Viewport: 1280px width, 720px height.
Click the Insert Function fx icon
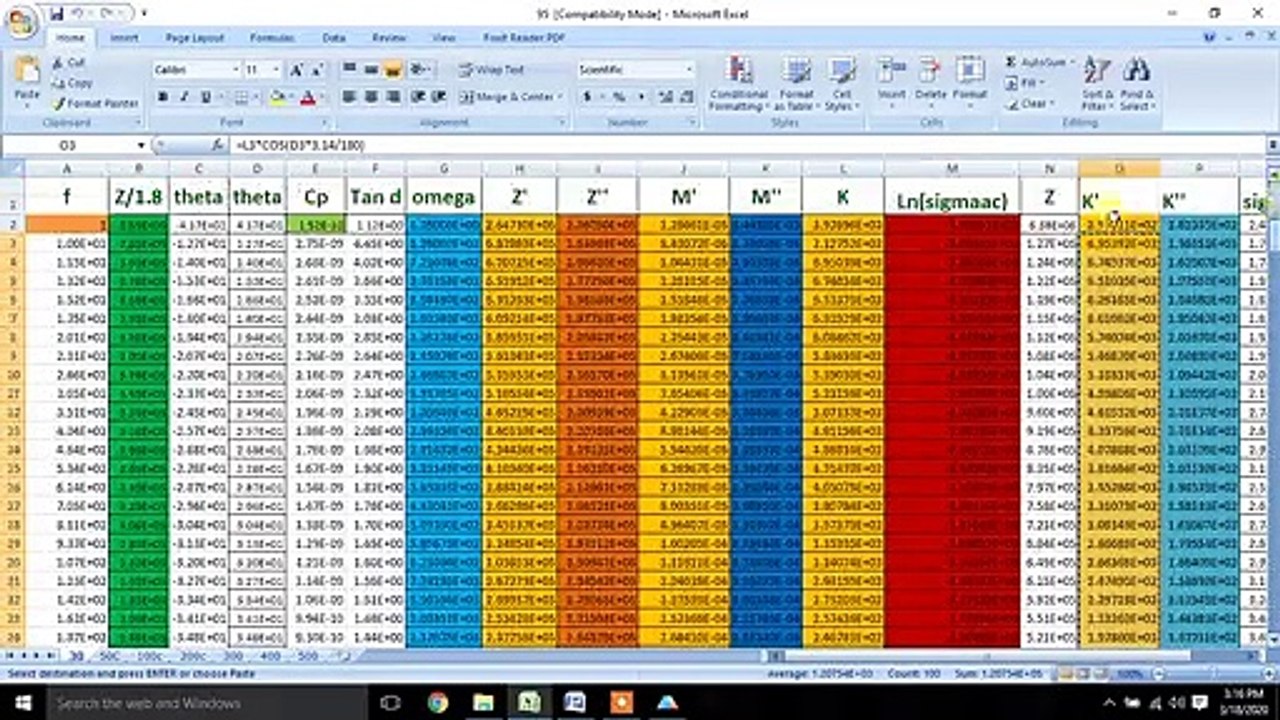point(217,145)
